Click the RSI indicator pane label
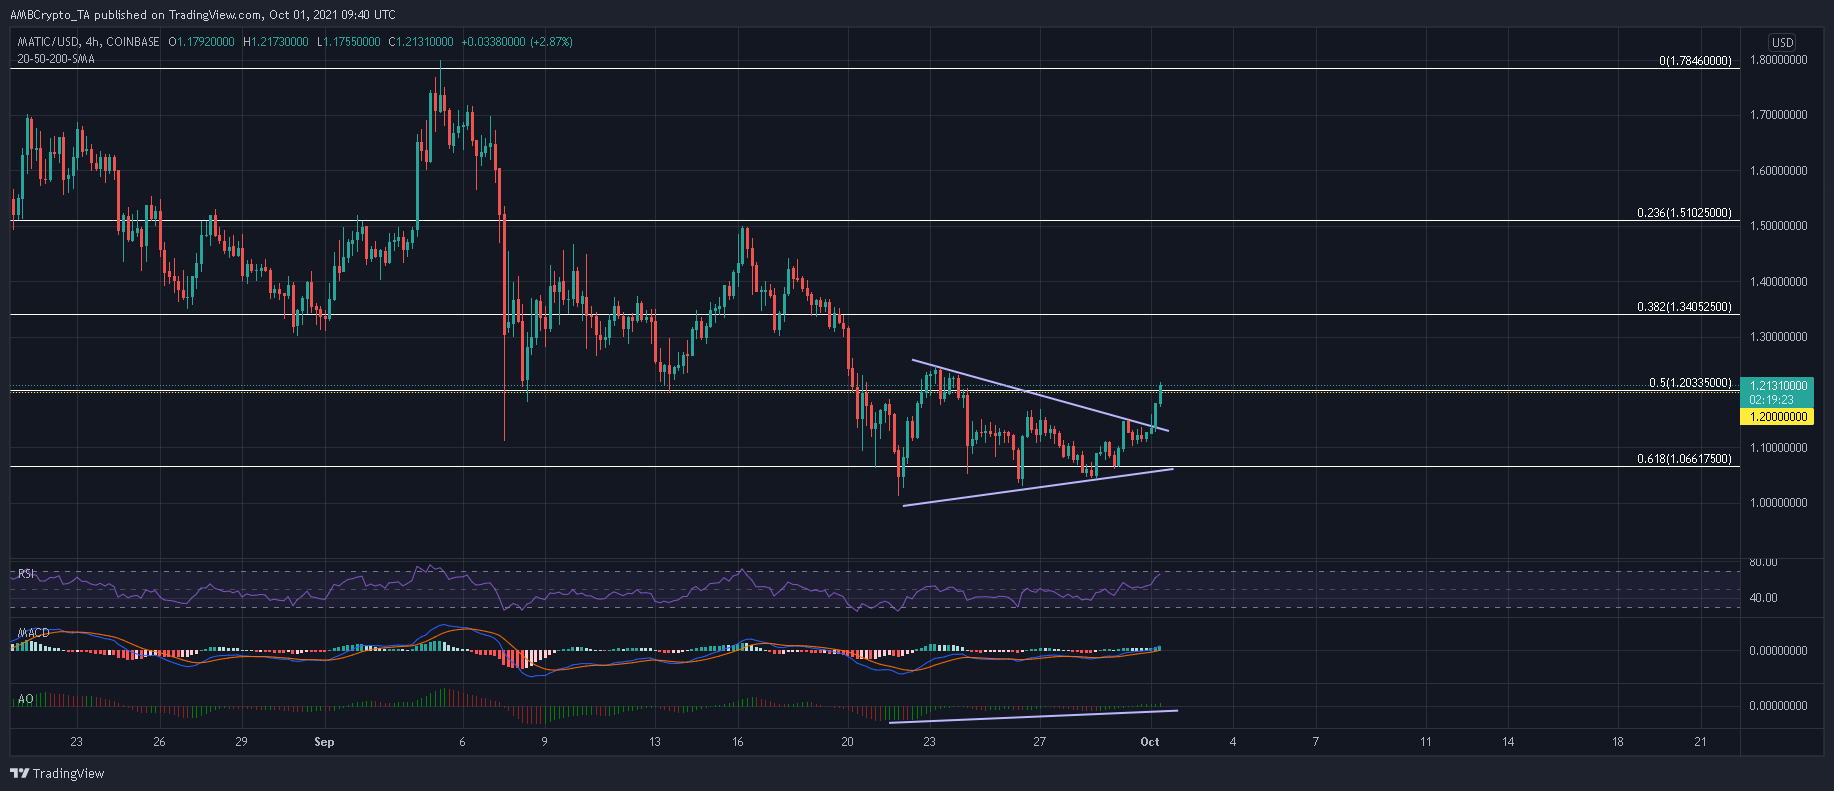This screenshot has width=1834, height=791. pos(27,574)
